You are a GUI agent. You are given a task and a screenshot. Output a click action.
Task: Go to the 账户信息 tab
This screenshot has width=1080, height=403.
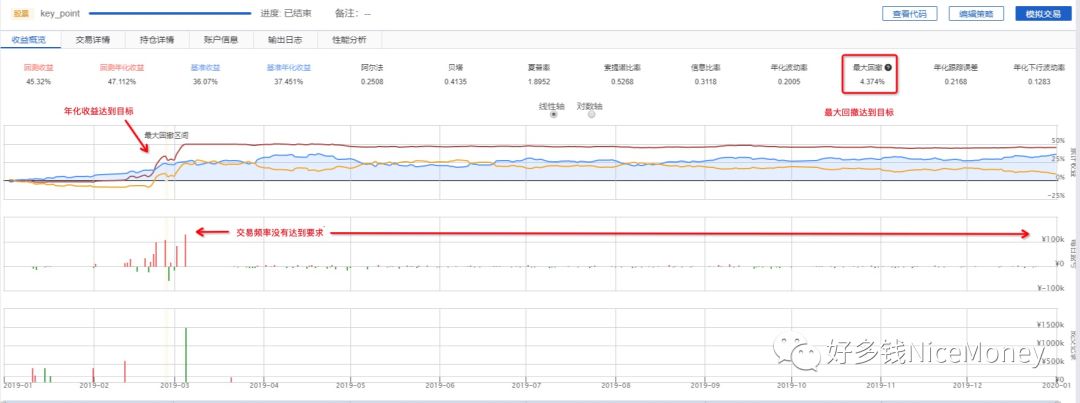(221, 39)
